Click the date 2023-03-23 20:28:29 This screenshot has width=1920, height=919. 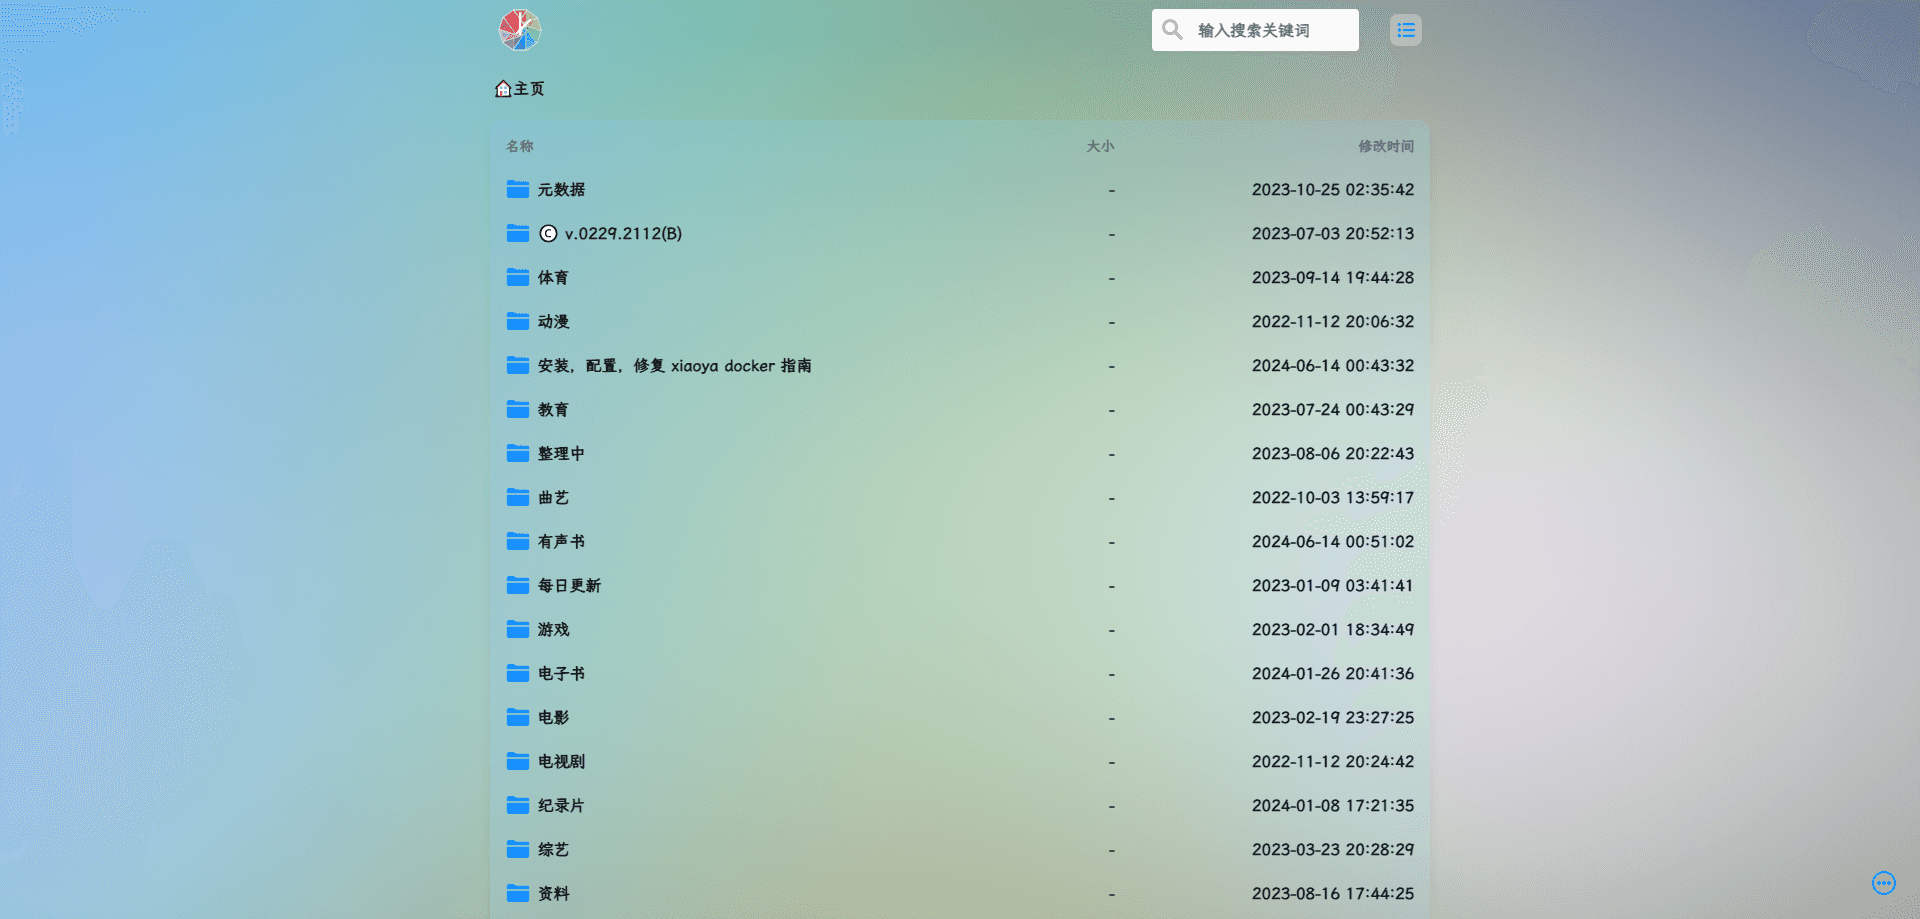1333,849
